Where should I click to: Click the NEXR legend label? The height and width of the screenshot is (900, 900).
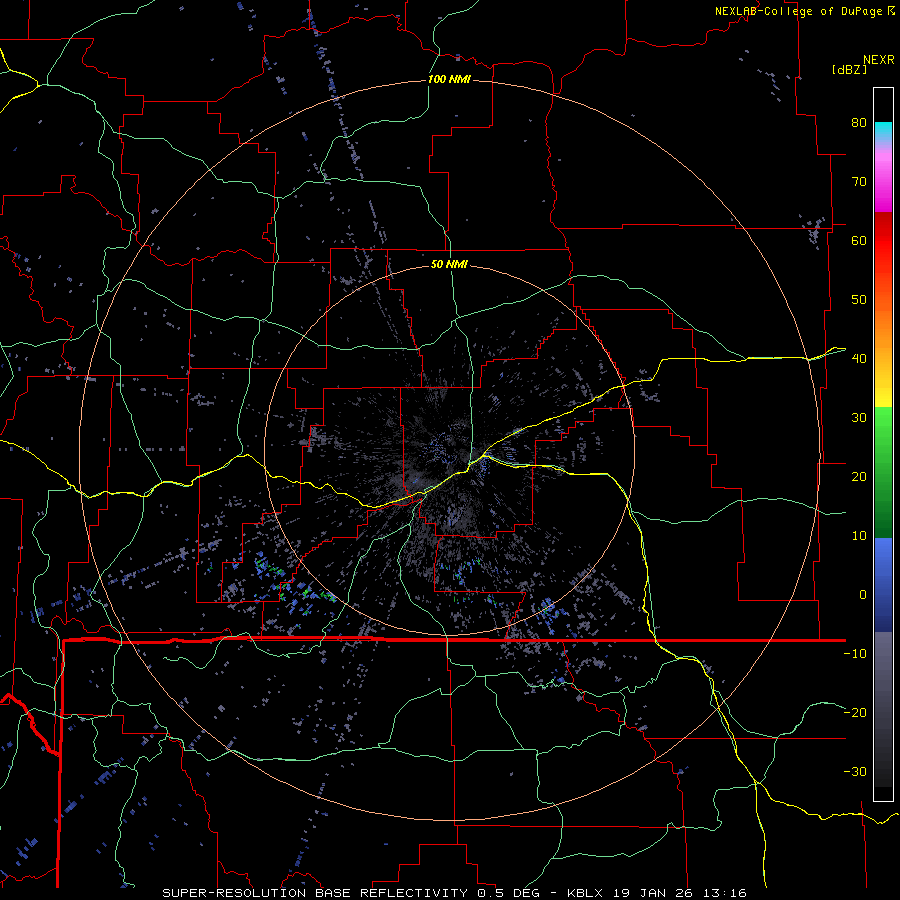[x=878, y=60]
